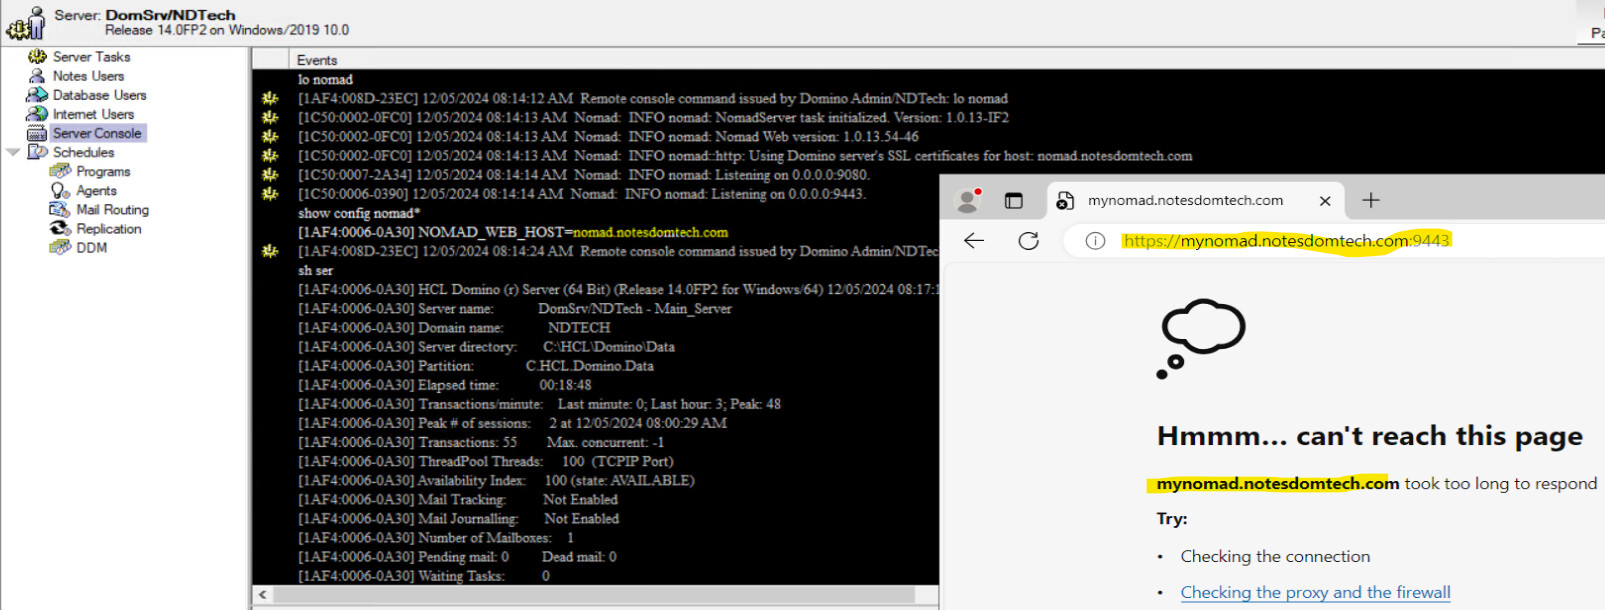The image size is (1605, 610).
Task: Select Internet Users entry
Action: (93, 114)
